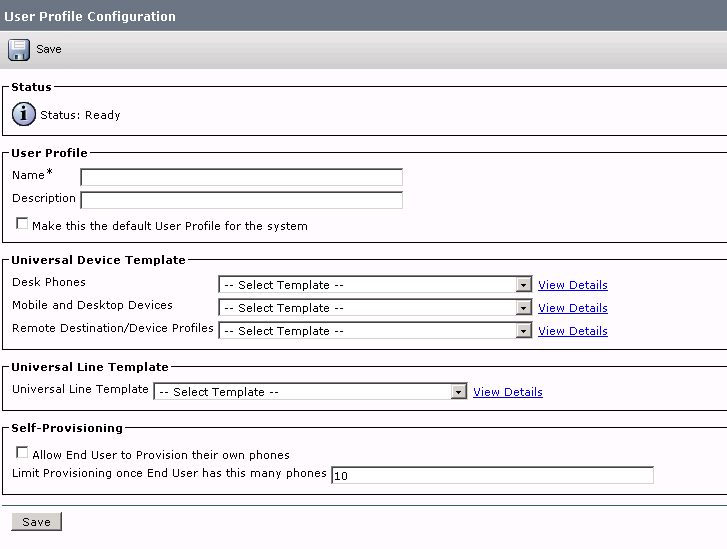The width and height of the screenshot is (727, 549).
Task: Click the Universal Device Template section heading
Action: point(98,260)
